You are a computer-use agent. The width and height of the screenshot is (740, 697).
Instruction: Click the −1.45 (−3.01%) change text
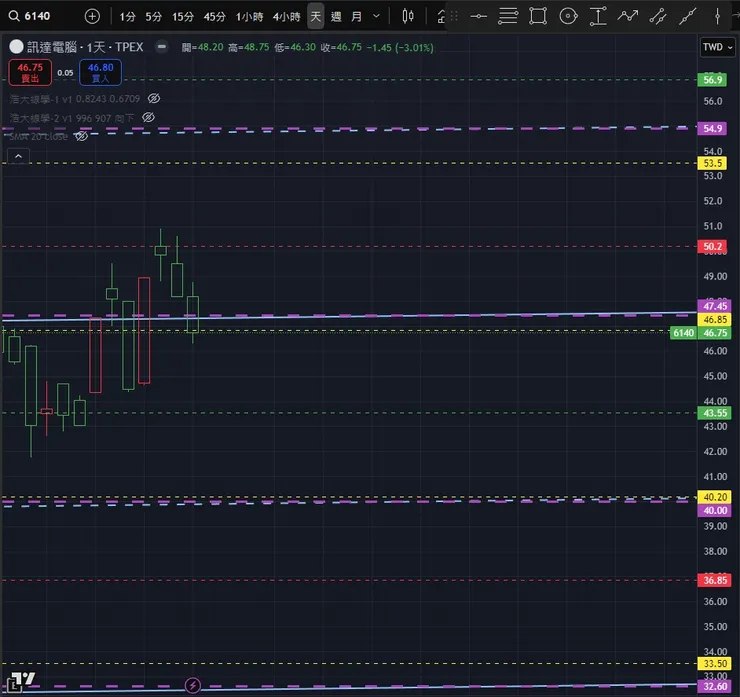[400, 47]
